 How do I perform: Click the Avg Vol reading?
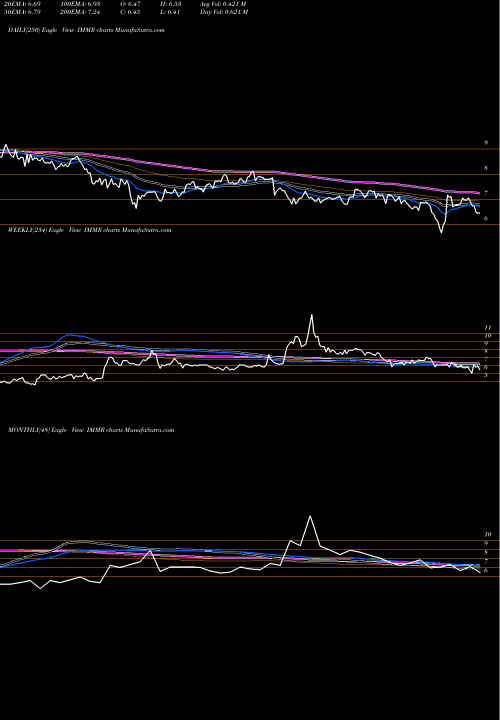(x=223, y=4)
